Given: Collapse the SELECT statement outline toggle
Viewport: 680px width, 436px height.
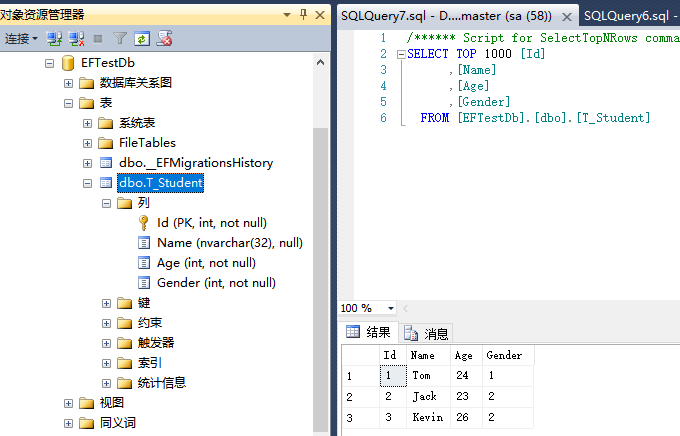Looking at the screenshot, I should (x=401, y=54).
